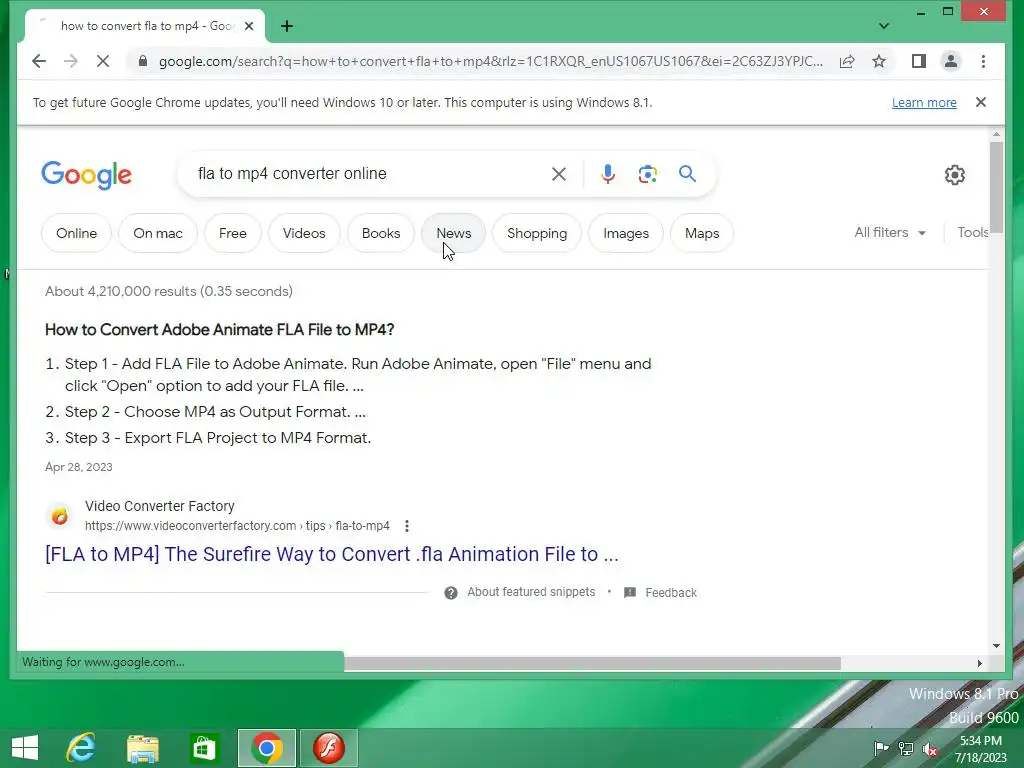Open the muted volume tray icon

tap(930, 749)
